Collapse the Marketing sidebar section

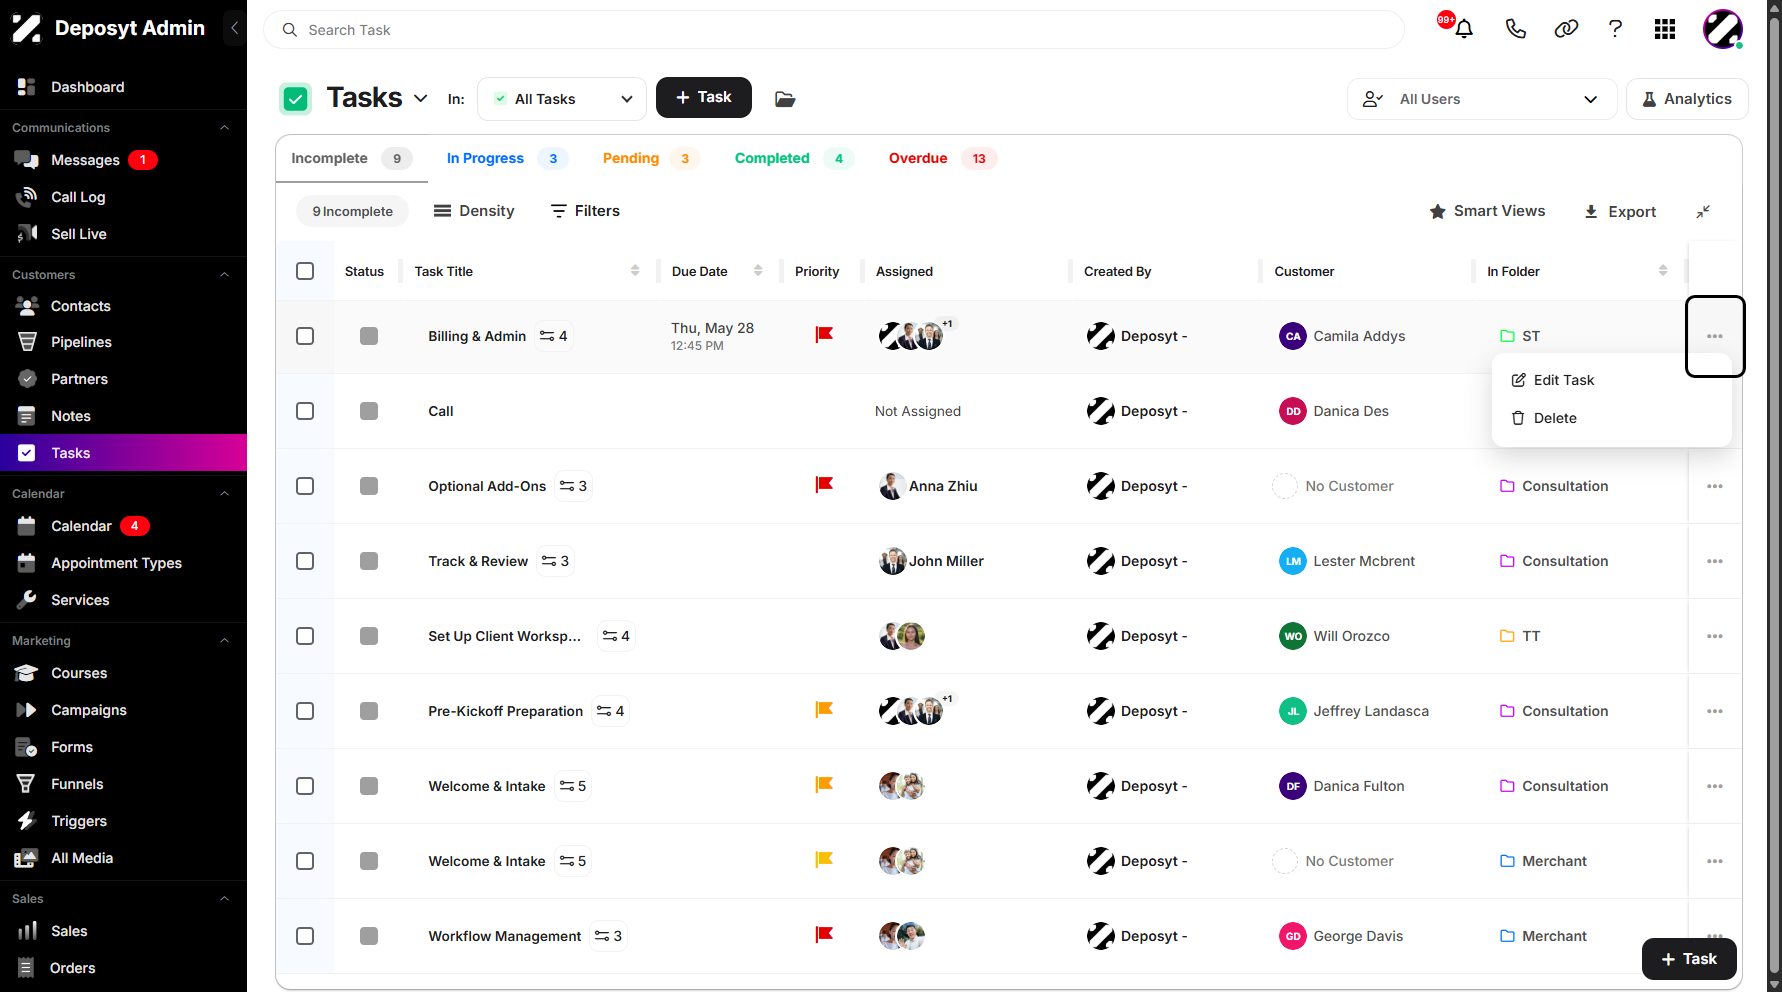[224, 641]
